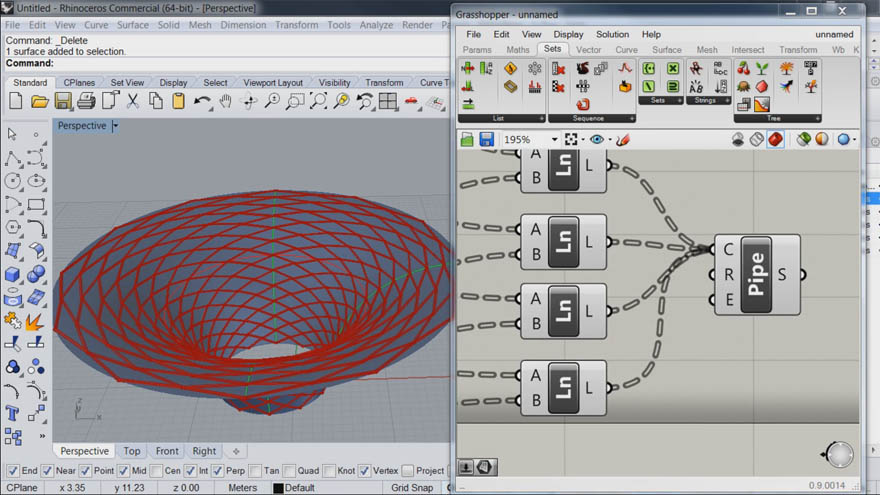Toggle the Perp osnap checkbox
This screenshot has width=880, height=495.
pos(218,471)
